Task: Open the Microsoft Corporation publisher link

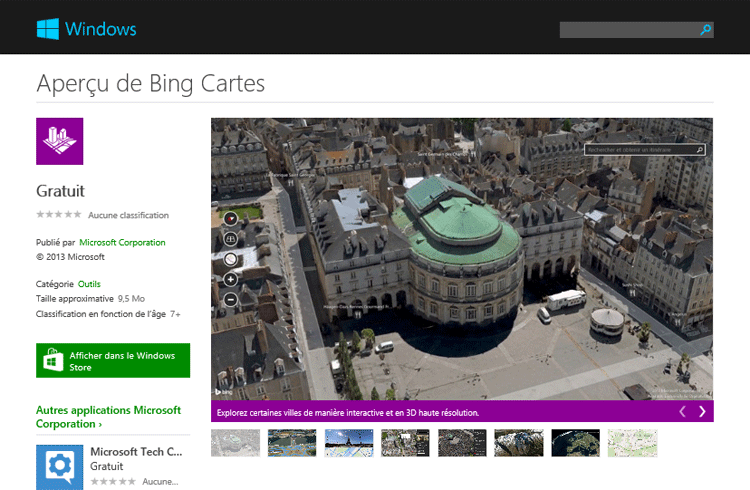Action: click(x=122, y=242)
